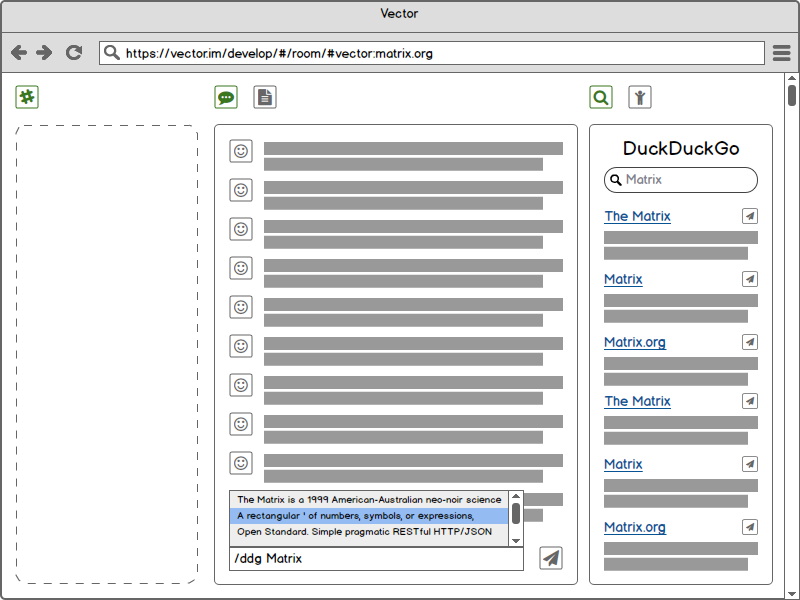Click send message paper plane button
This screenshot has height=600, width=800.
coord(551,558)
